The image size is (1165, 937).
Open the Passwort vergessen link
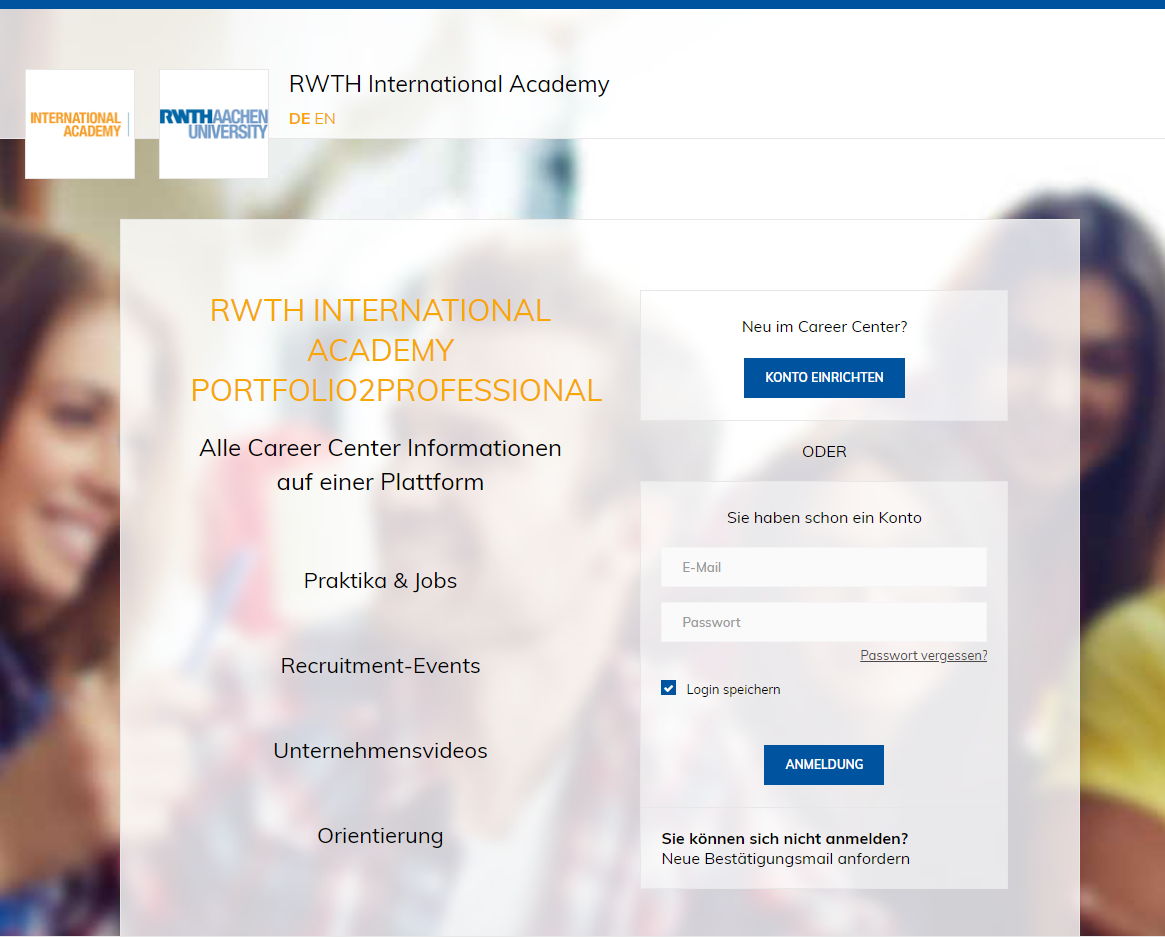coord(922,655)
